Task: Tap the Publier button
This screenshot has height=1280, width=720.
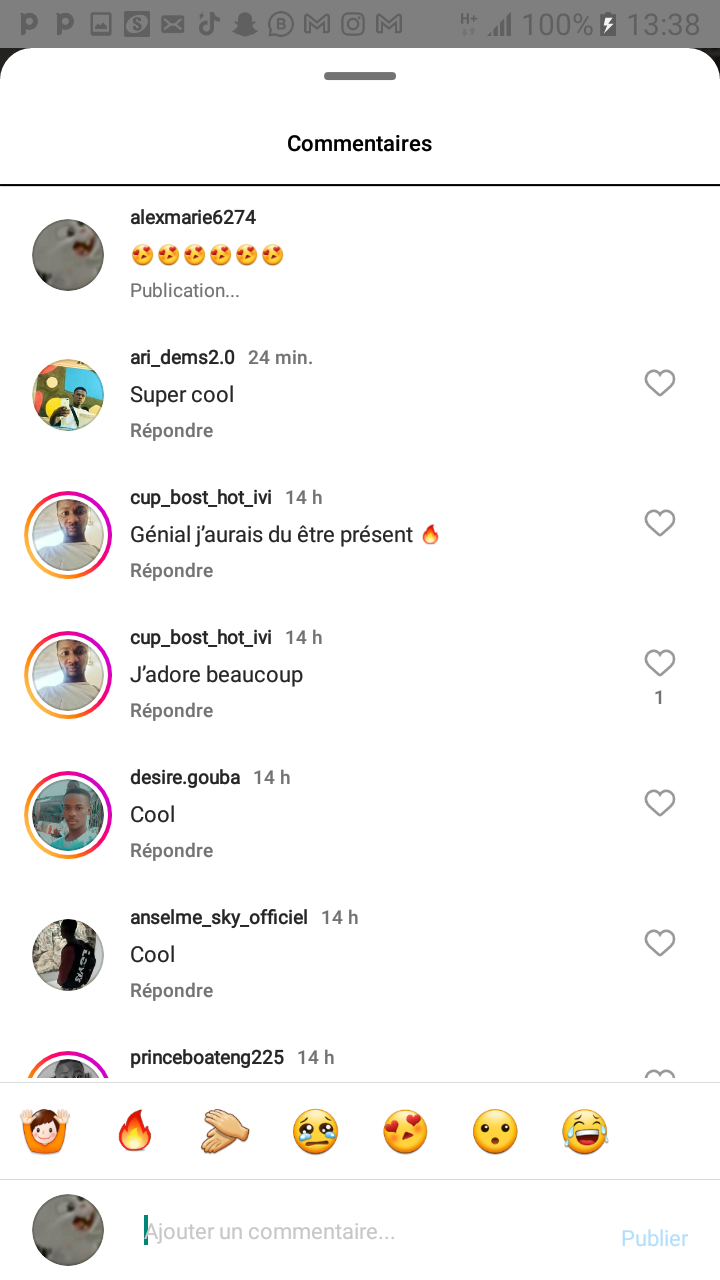Action: [x=654, y=1238]
